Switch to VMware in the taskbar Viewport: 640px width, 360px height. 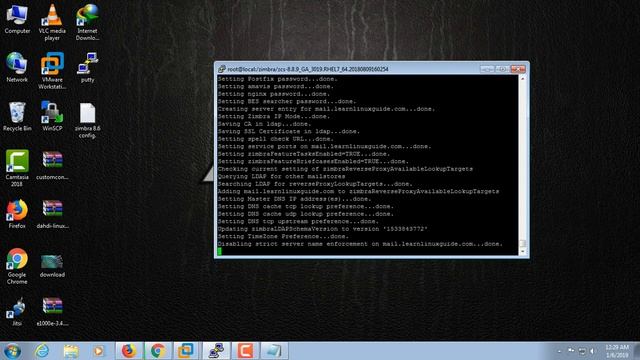[x=186, y=351]
